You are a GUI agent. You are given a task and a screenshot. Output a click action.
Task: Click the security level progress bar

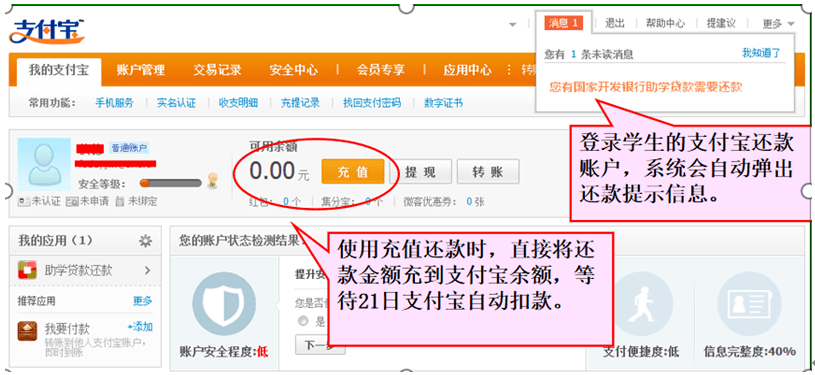tap(171, 183)
